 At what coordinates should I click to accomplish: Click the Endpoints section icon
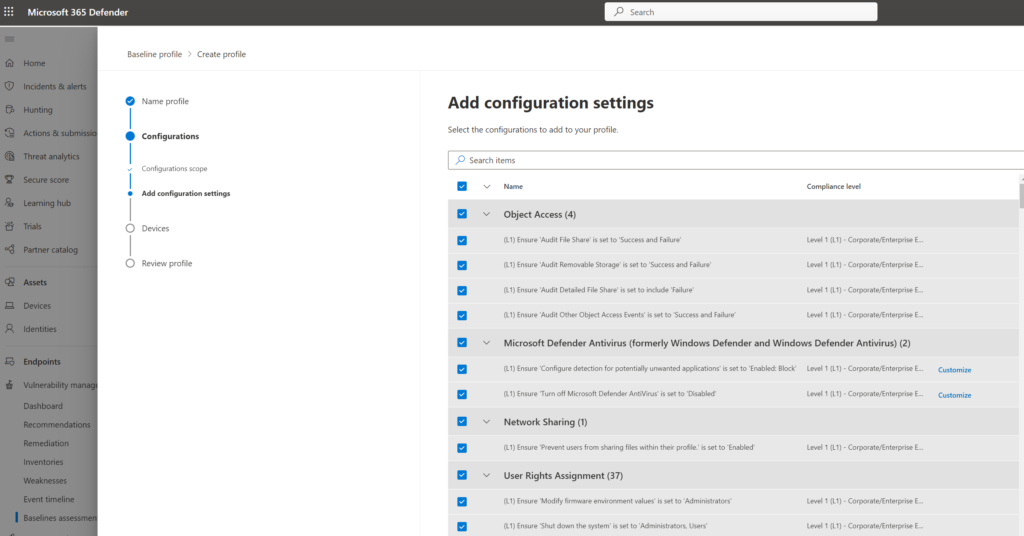[x=9, y=361]
